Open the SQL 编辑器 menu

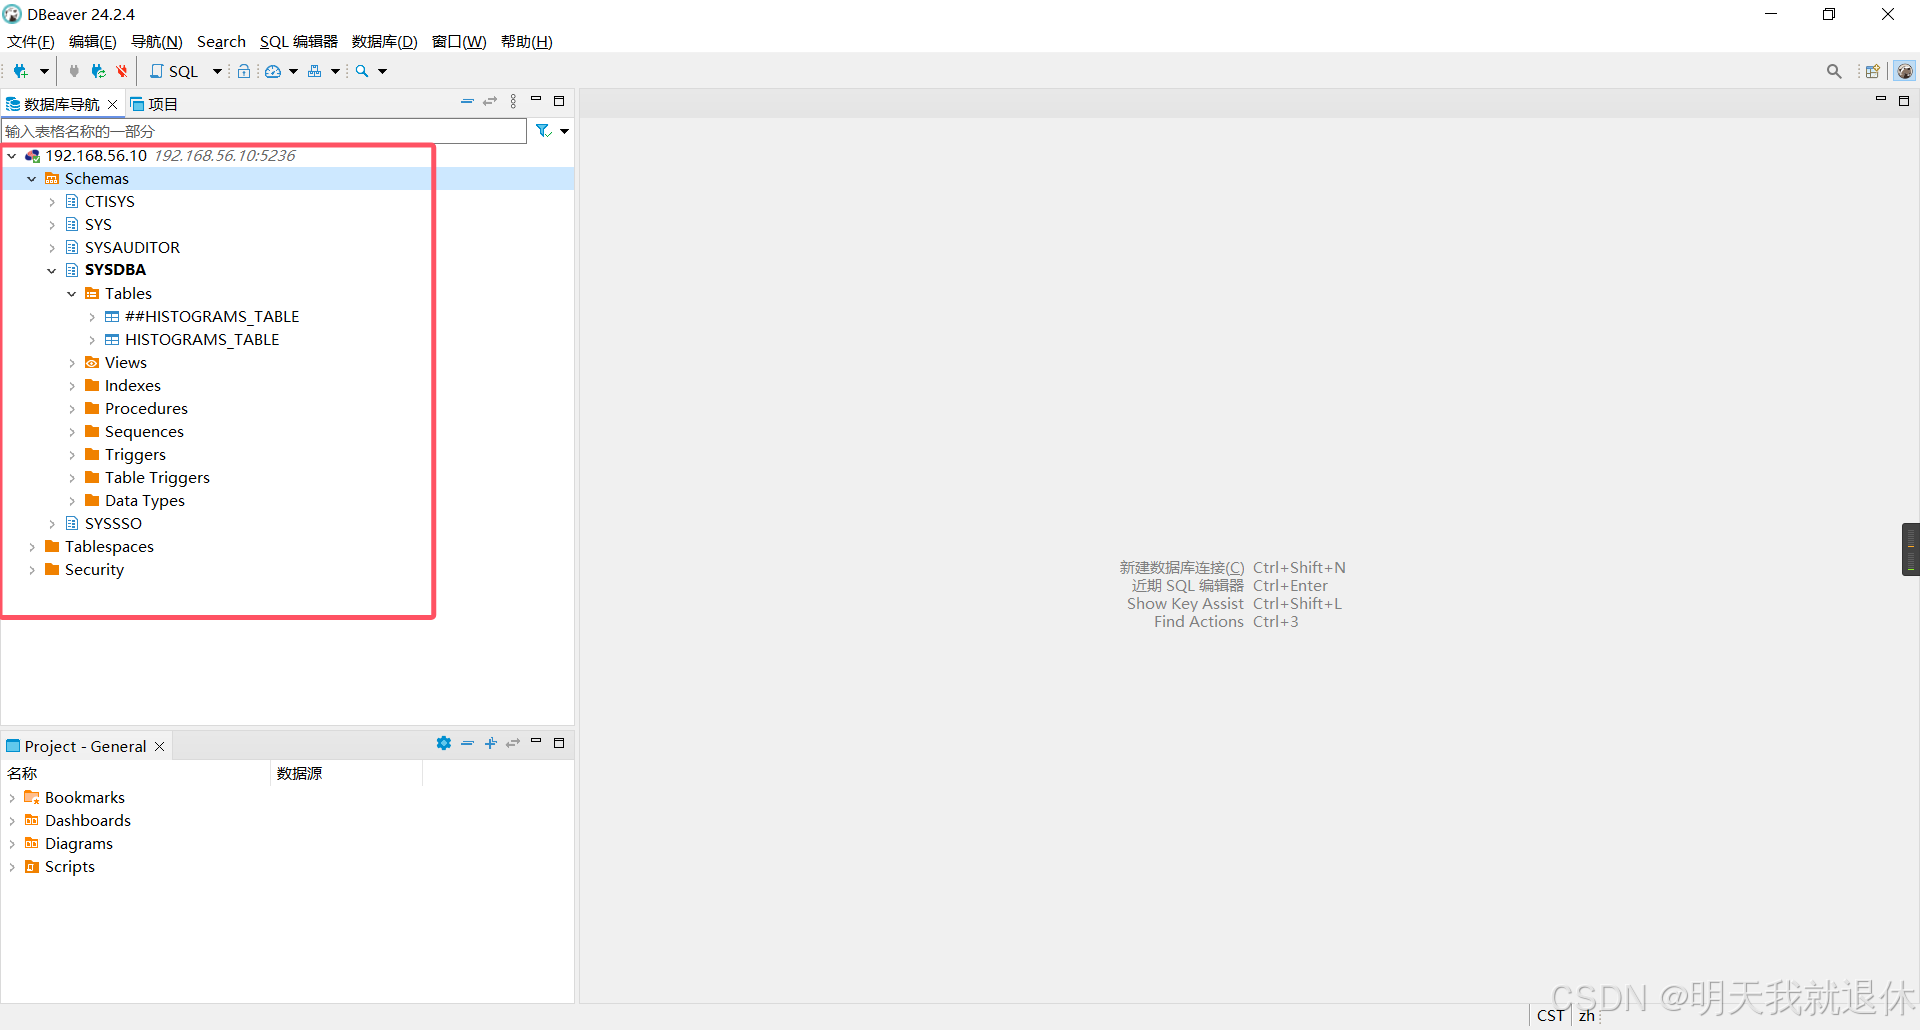[299, 42]
